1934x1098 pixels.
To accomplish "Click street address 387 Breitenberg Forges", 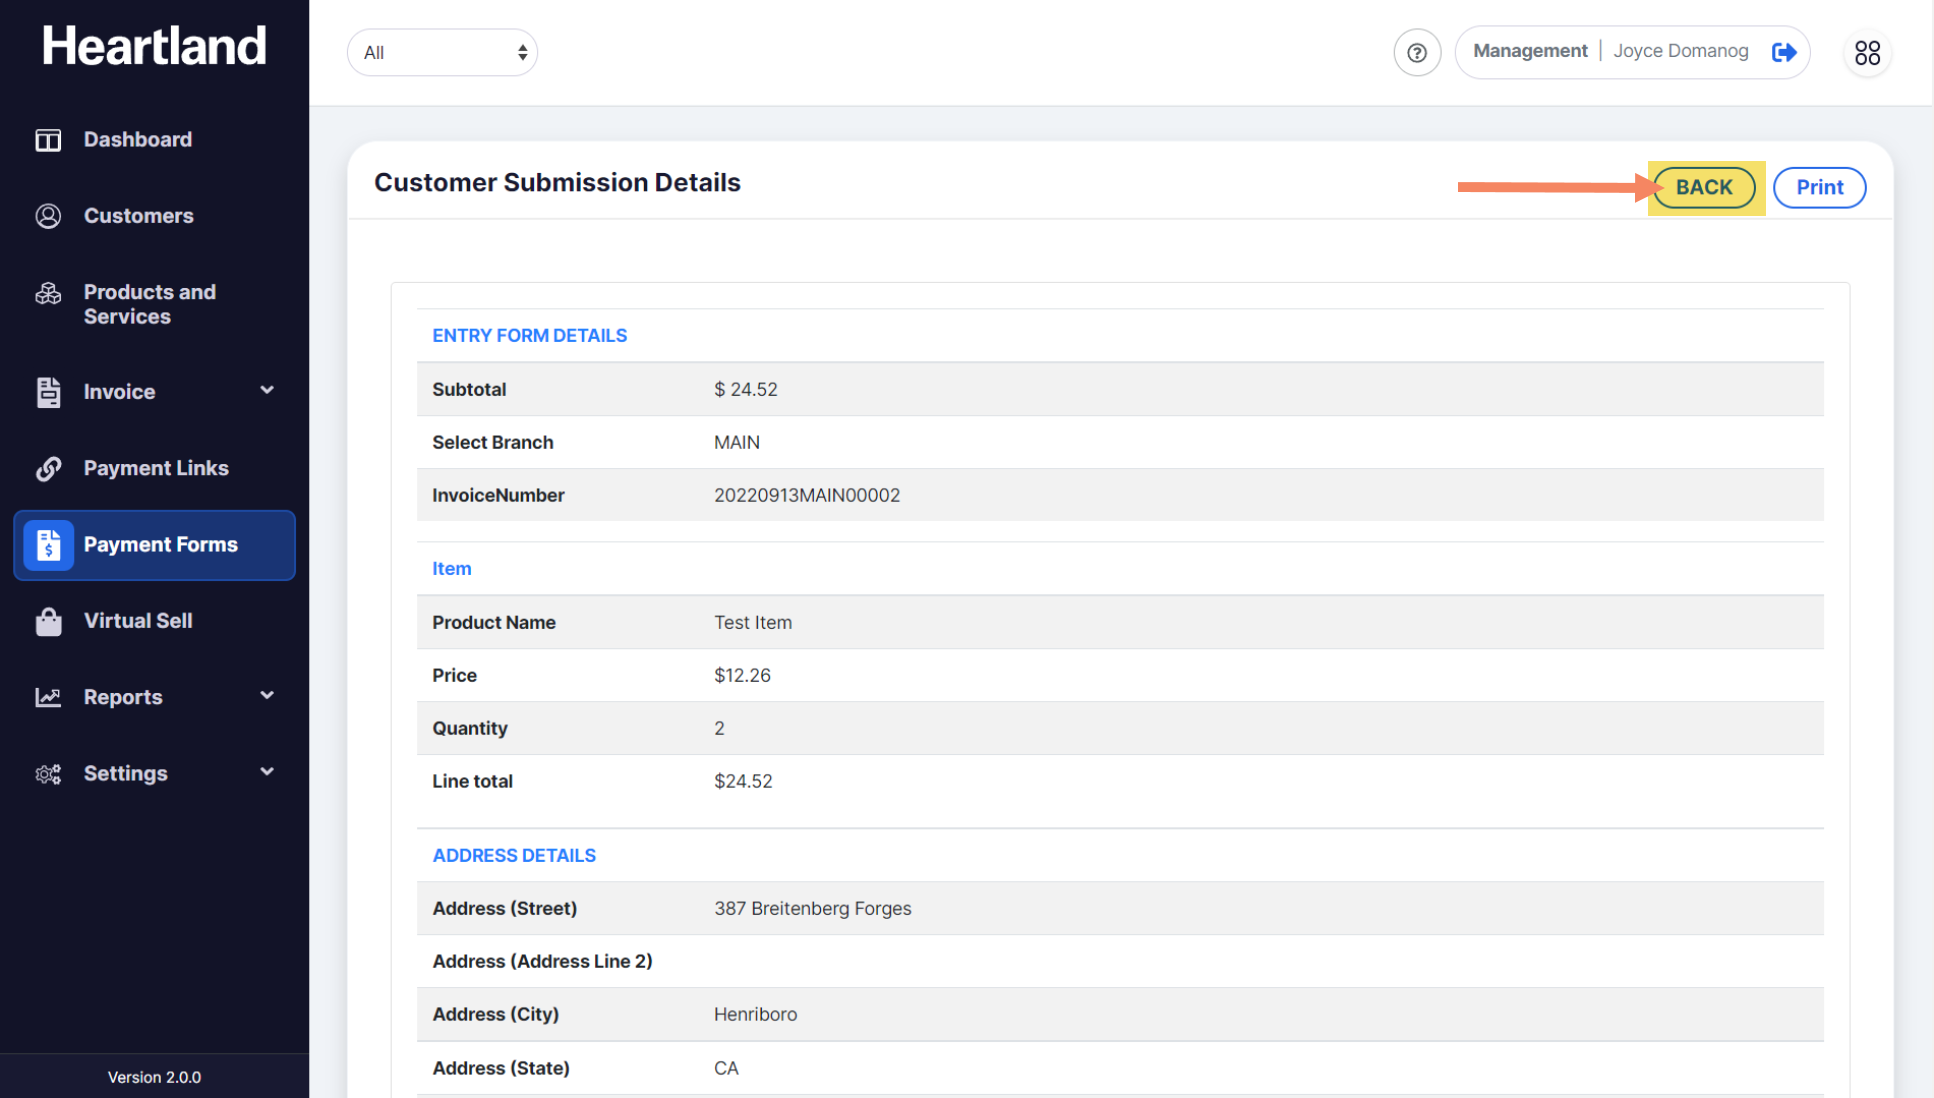I will point(813,908).
